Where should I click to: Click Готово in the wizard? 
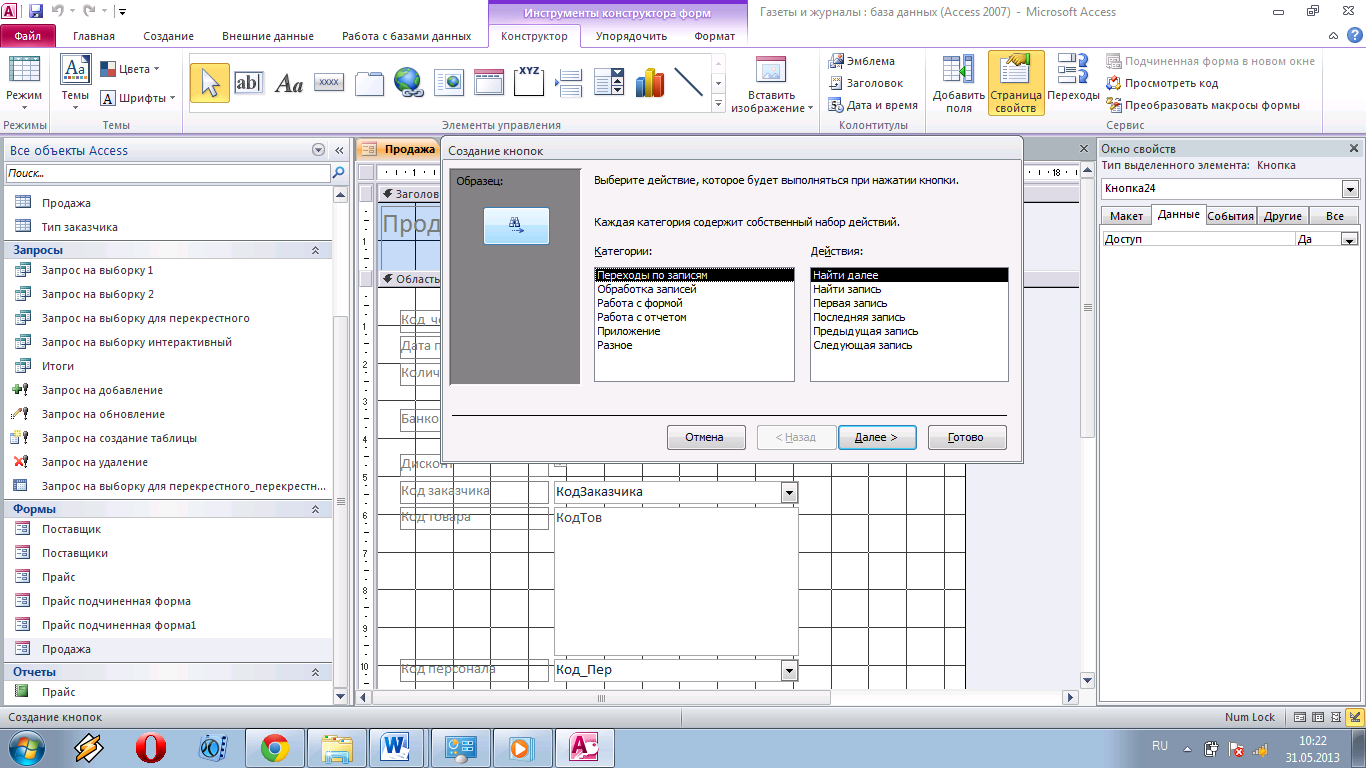(x=967, y=437)
